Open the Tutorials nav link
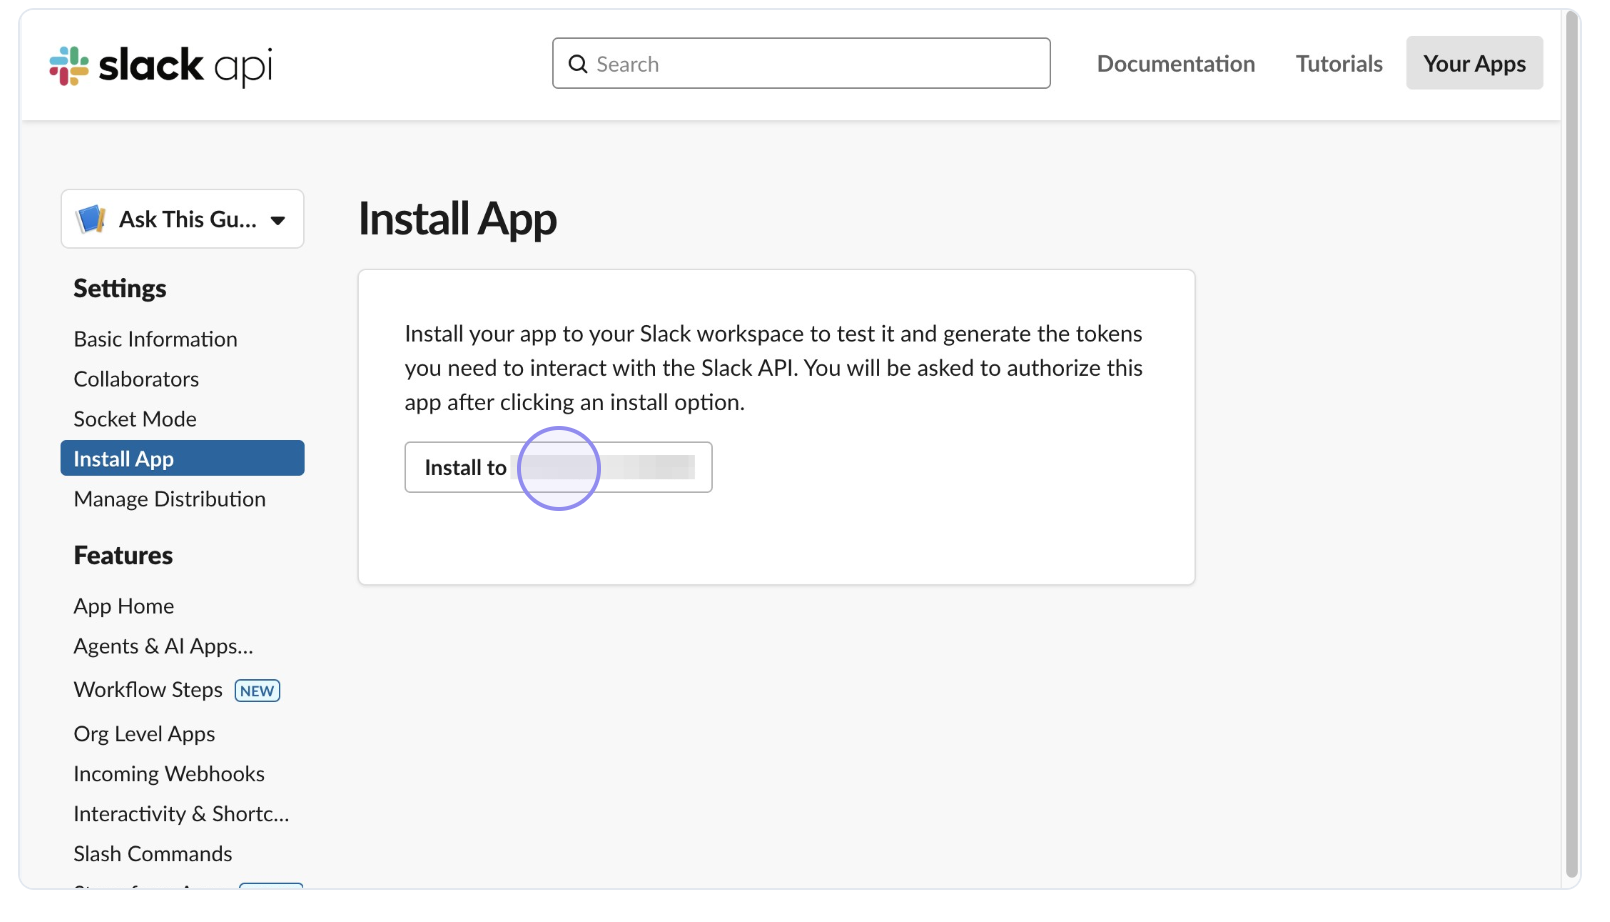Screen dimensions: 1610x922 pyautogui.click(x=1338, y=64)
